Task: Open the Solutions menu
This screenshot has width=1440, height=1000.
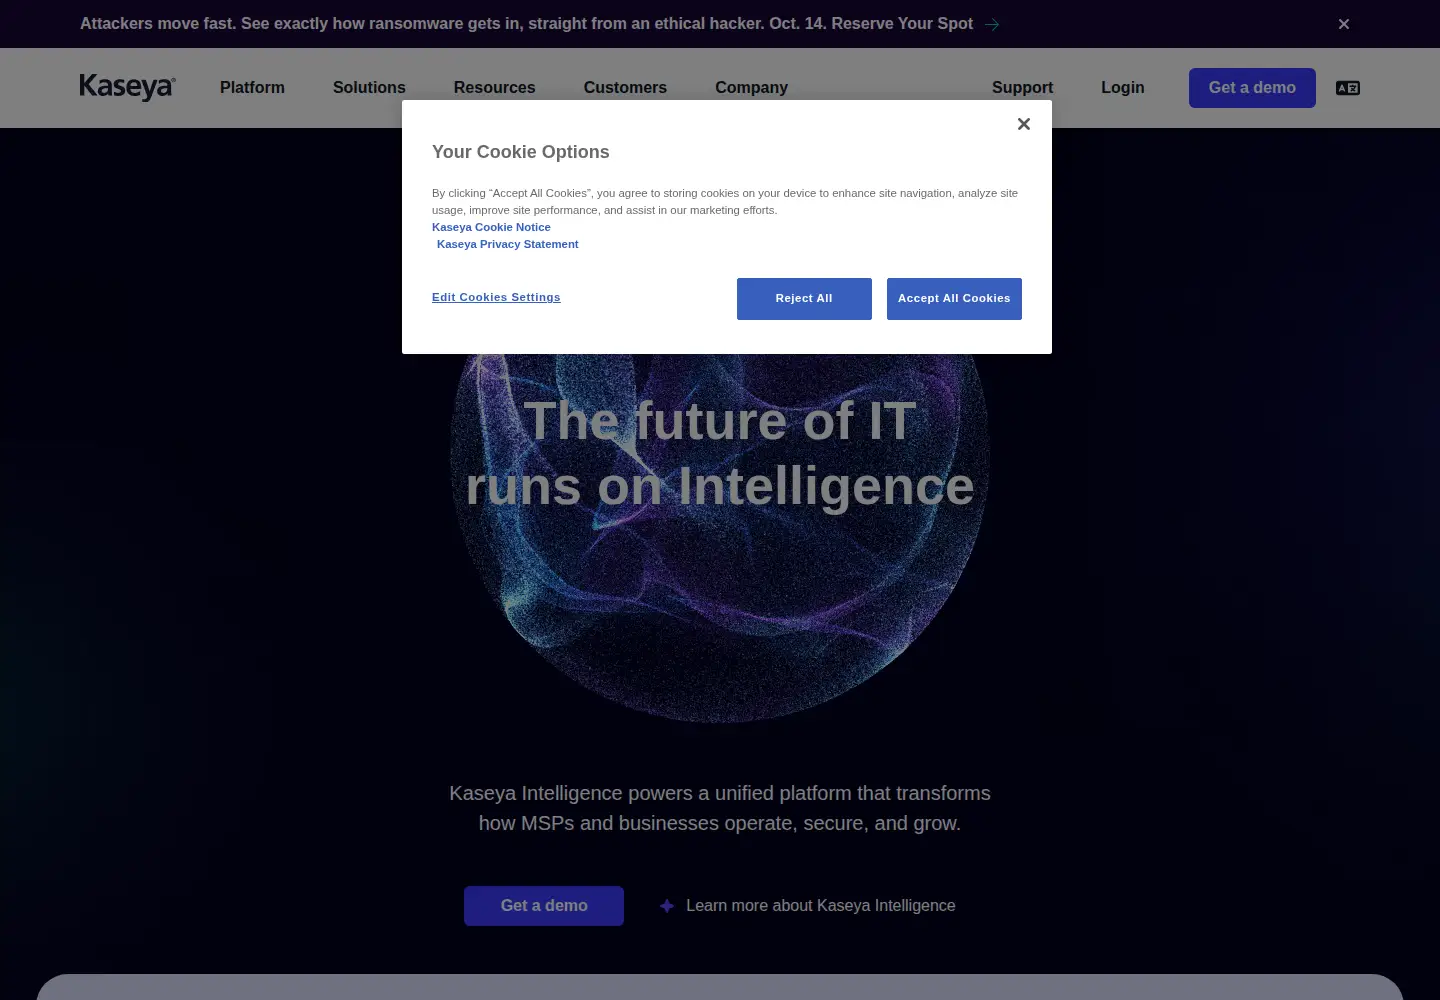Action: coord(369,88)
